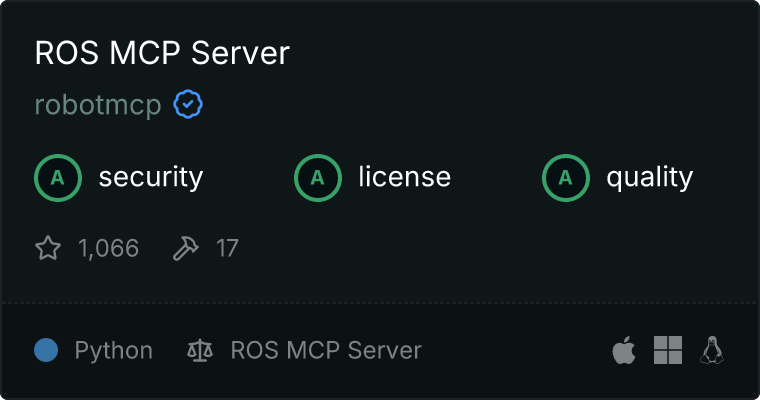The width and height of the screenshot is (760, 400).
Task: Click the A grade circle beside security
Action: (x=58, y=178)
